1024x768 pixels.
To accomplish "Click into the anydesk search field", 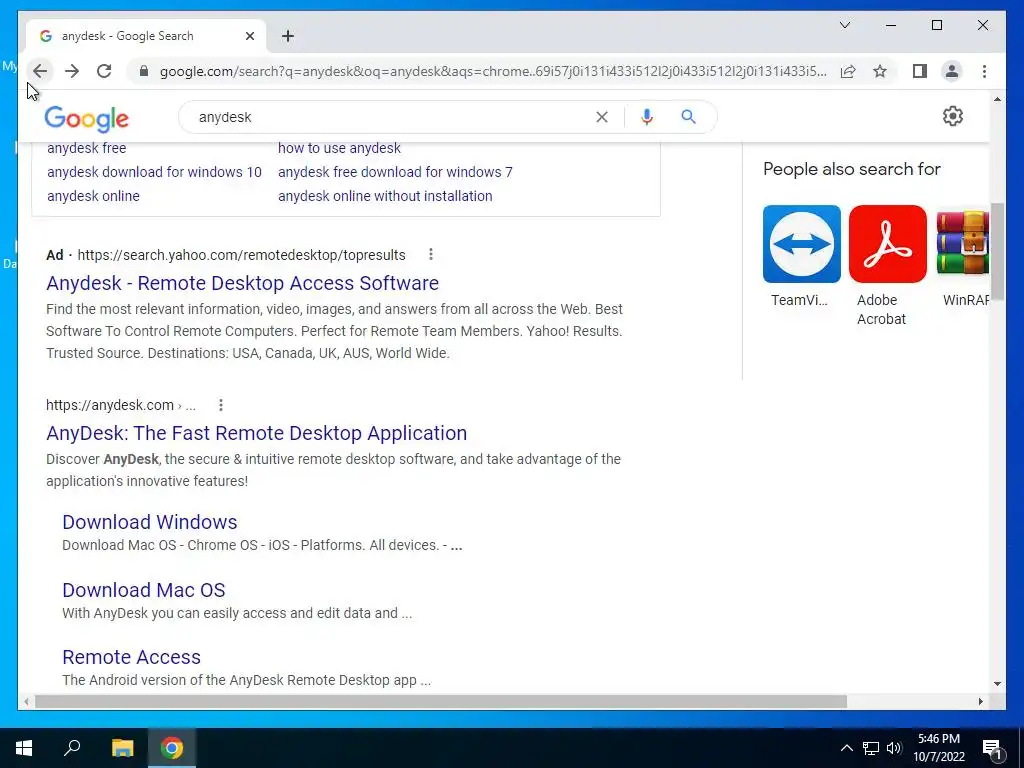I will pos(392,117).
